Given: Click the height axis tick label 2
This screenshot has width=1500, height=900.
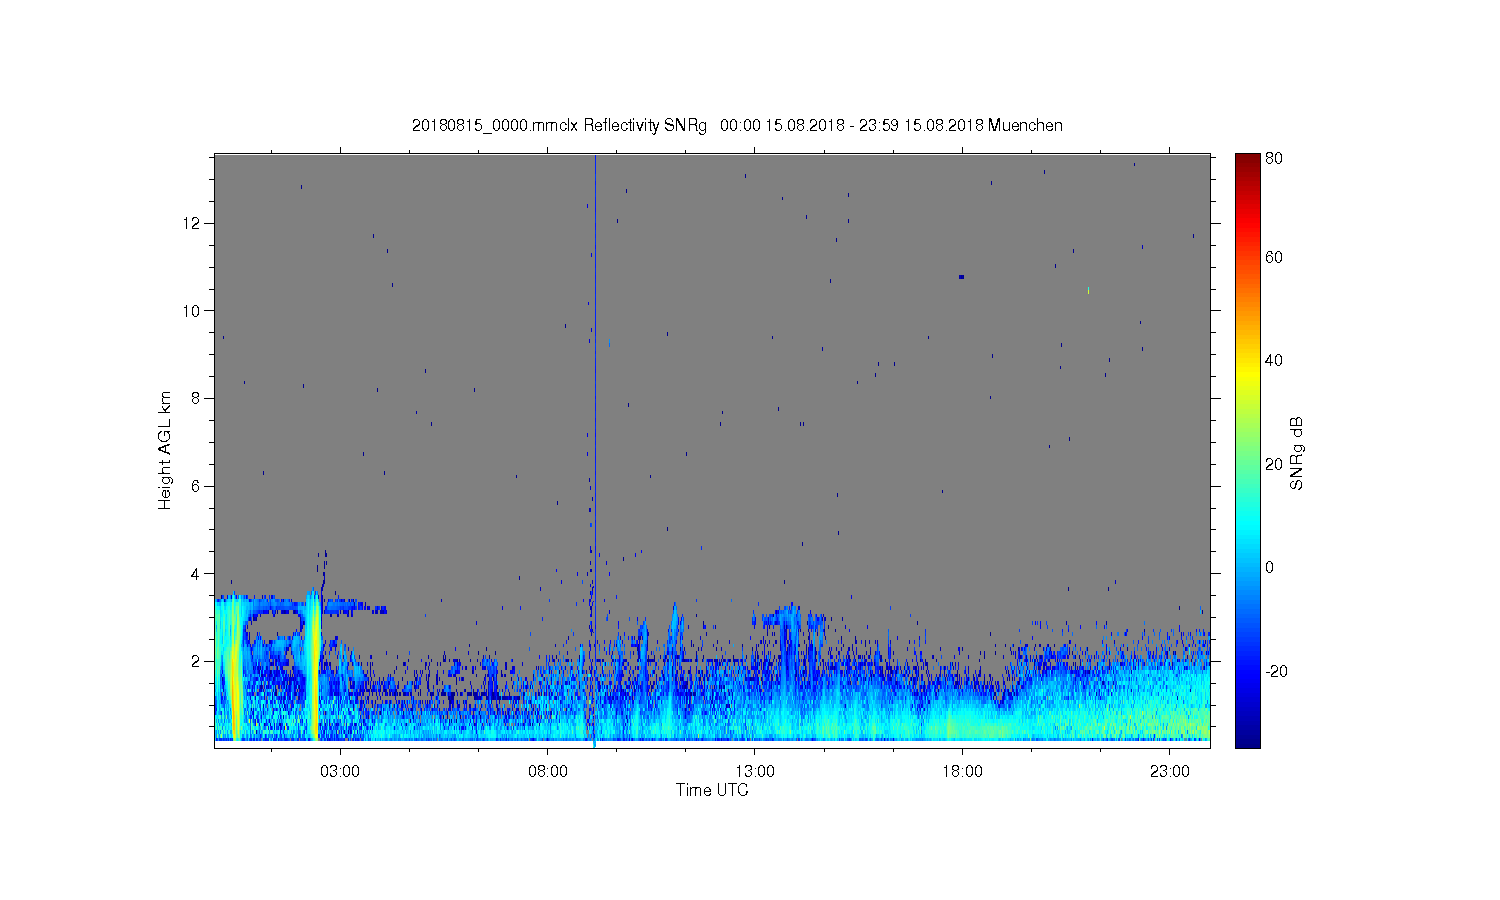Looking at the screenshot, I should click(196, 661).
